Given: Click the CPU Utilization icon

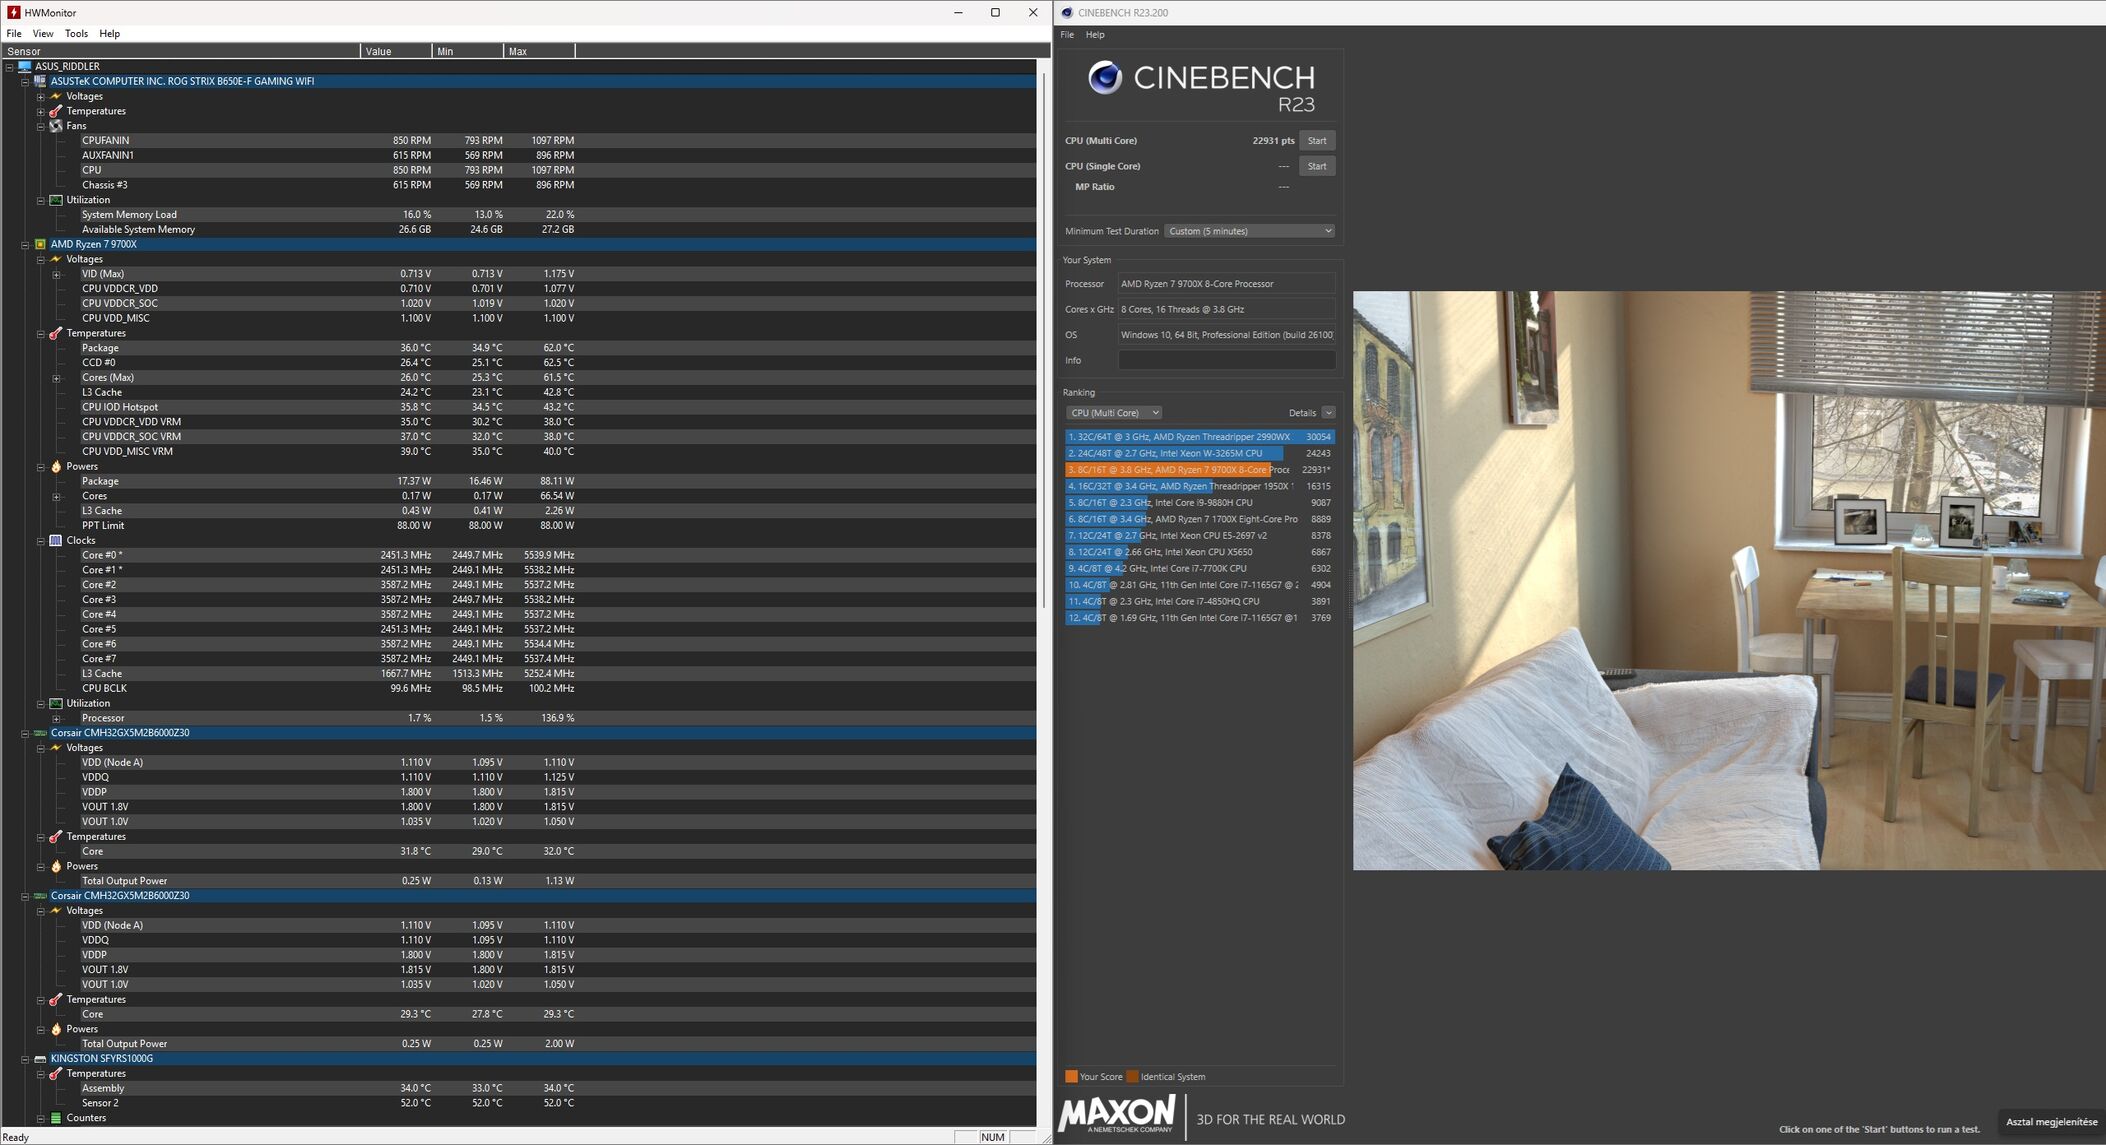Looking at the screenshot, I should tap(56, 703).
